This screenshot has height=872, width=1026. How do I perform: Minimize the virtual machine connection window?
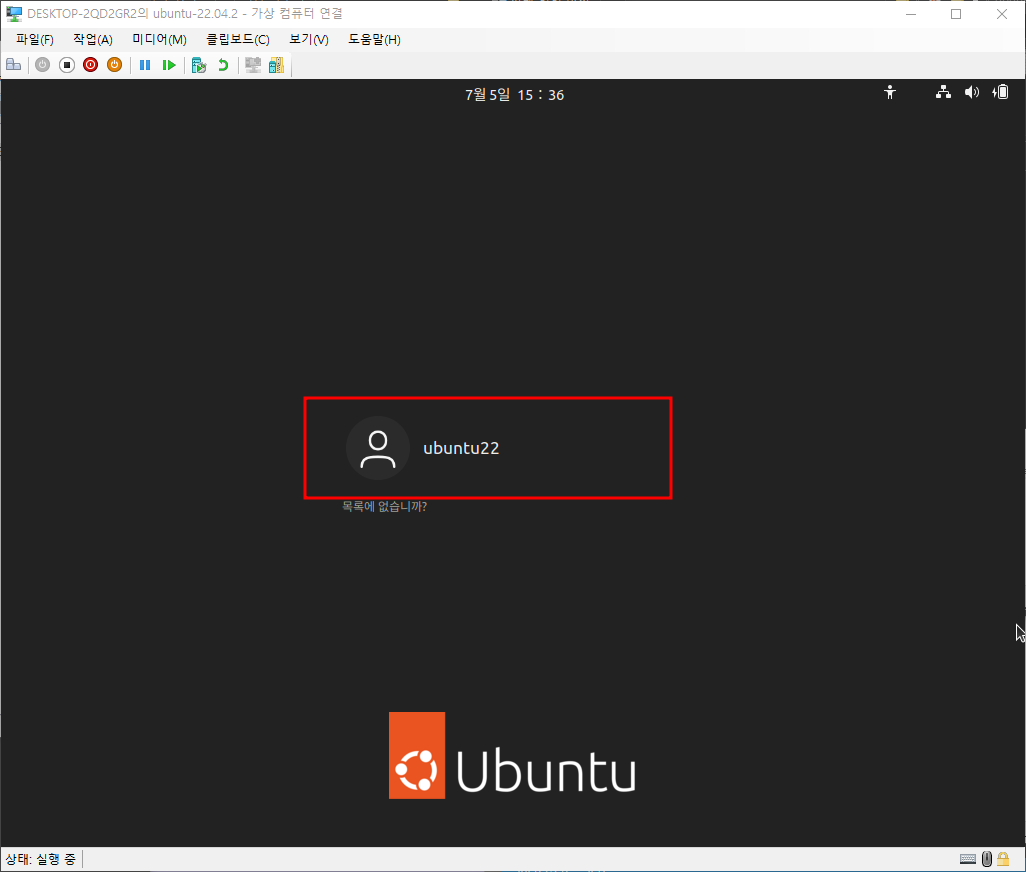coord(911,14)
